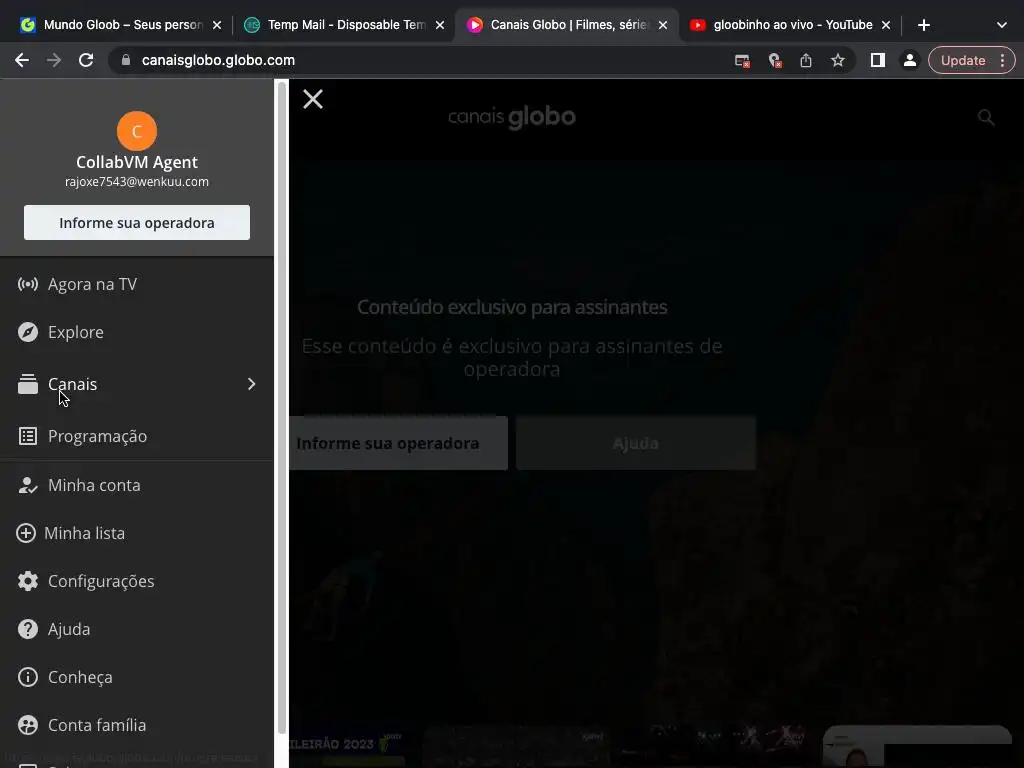Click Informe sua operadora in sidebar
Screen dimensions: 1024x768
tap(136, 223)
